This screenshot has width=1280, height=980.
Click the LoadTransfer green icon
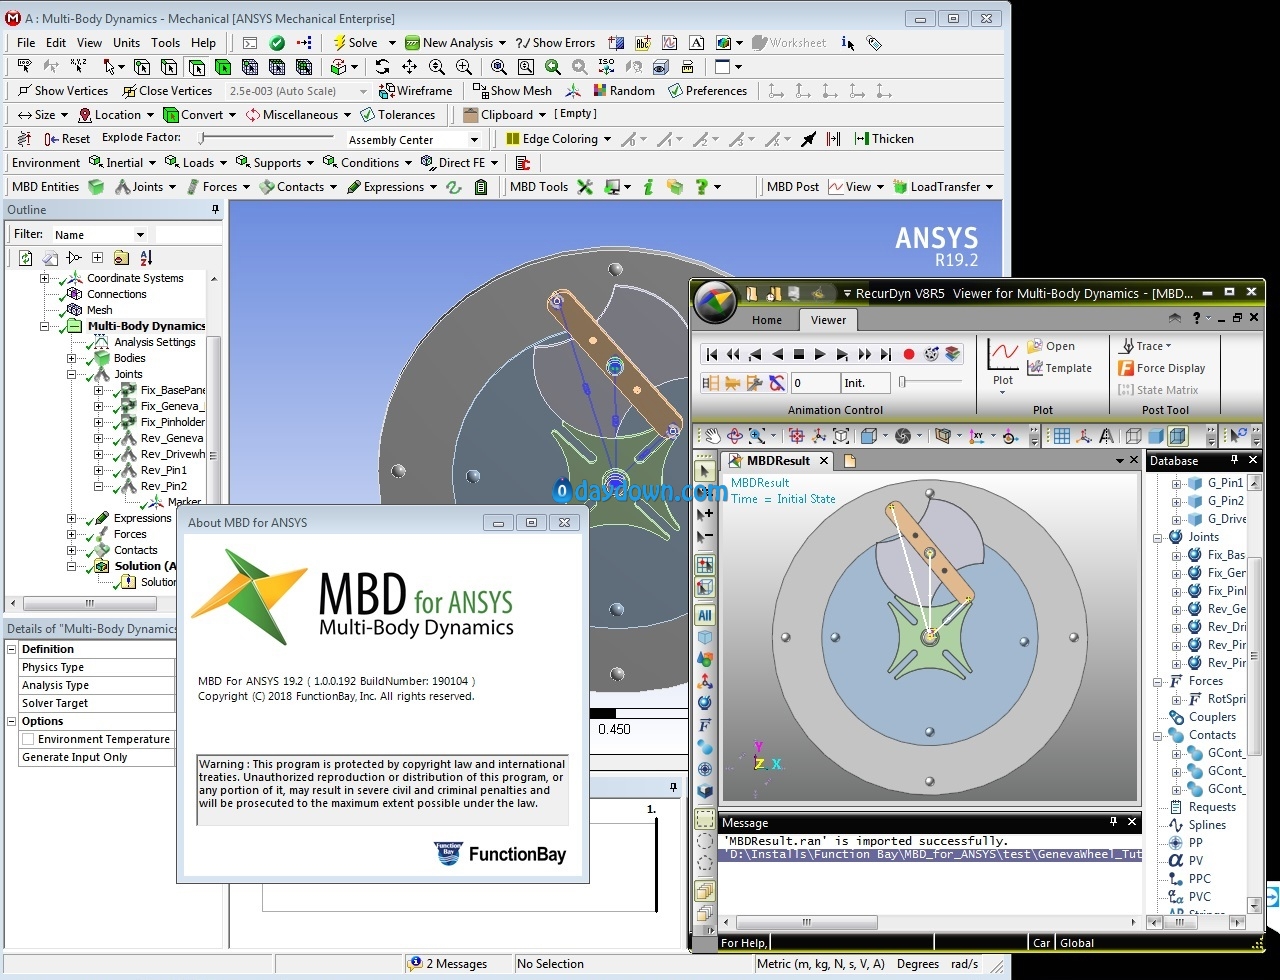tap(900, 187)
